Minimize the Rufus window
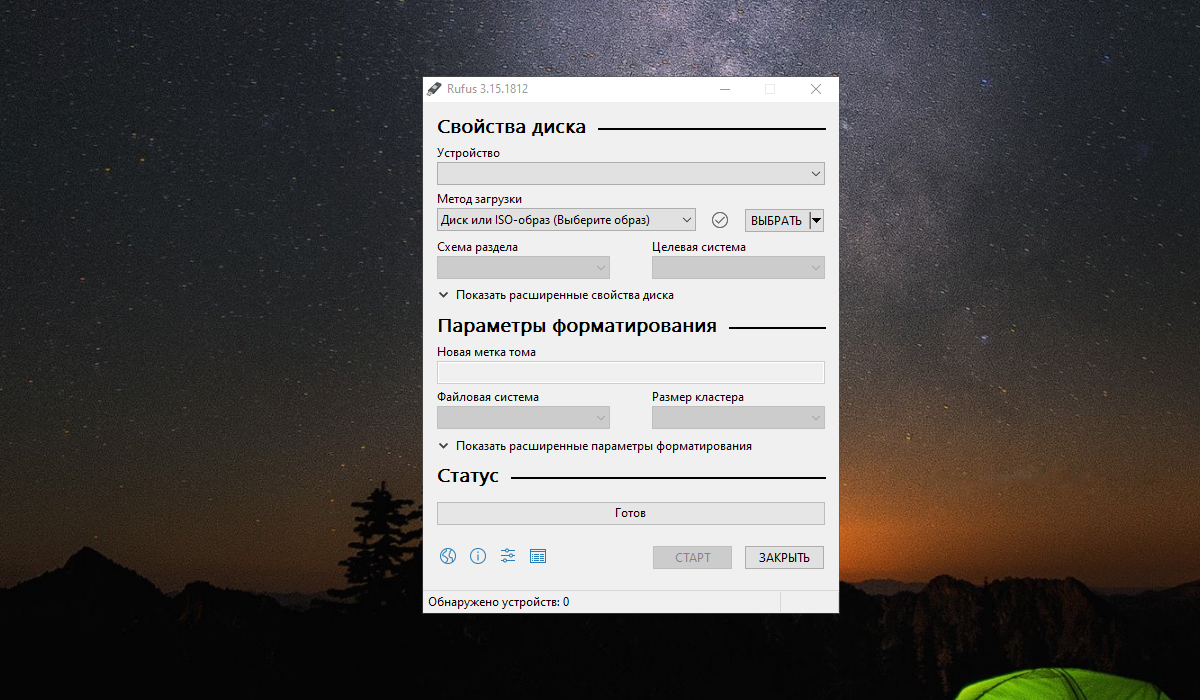The image size is (1200, 700). pyautogui.click(x=723, y=89)
